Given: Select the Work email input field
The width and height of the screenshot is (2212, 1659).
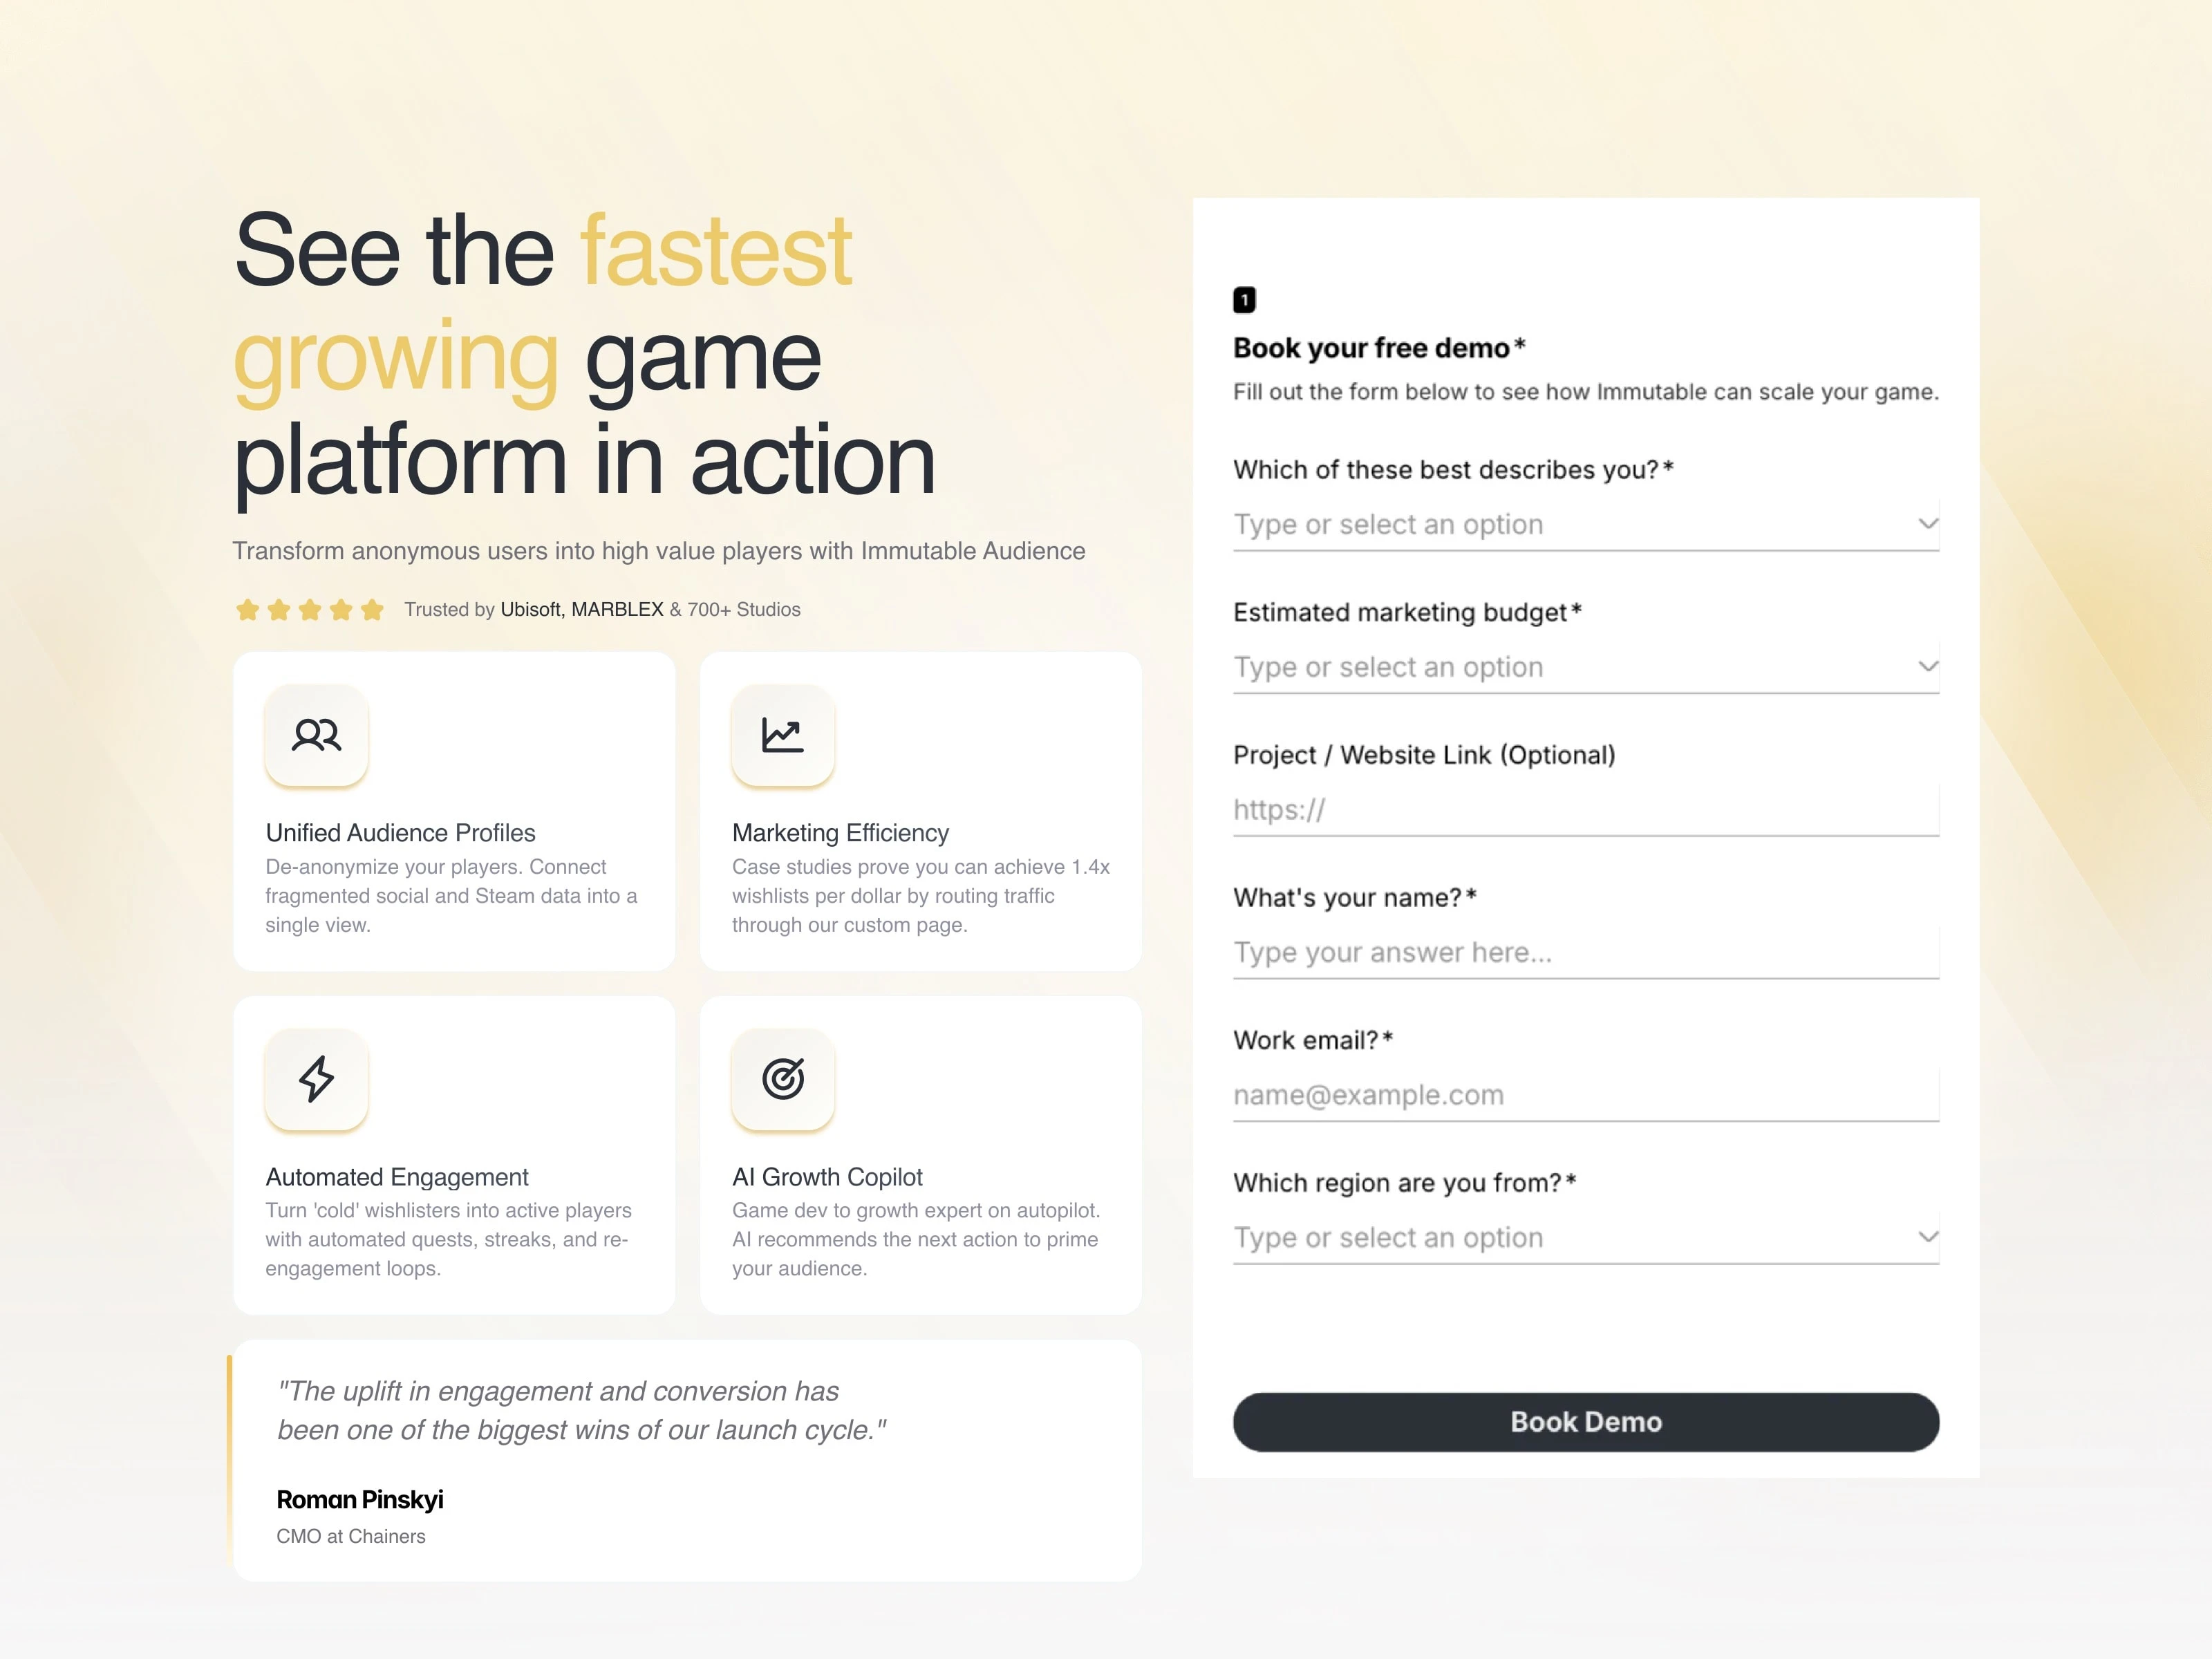Looking at the screenshot, I should click(1585, 1096).
